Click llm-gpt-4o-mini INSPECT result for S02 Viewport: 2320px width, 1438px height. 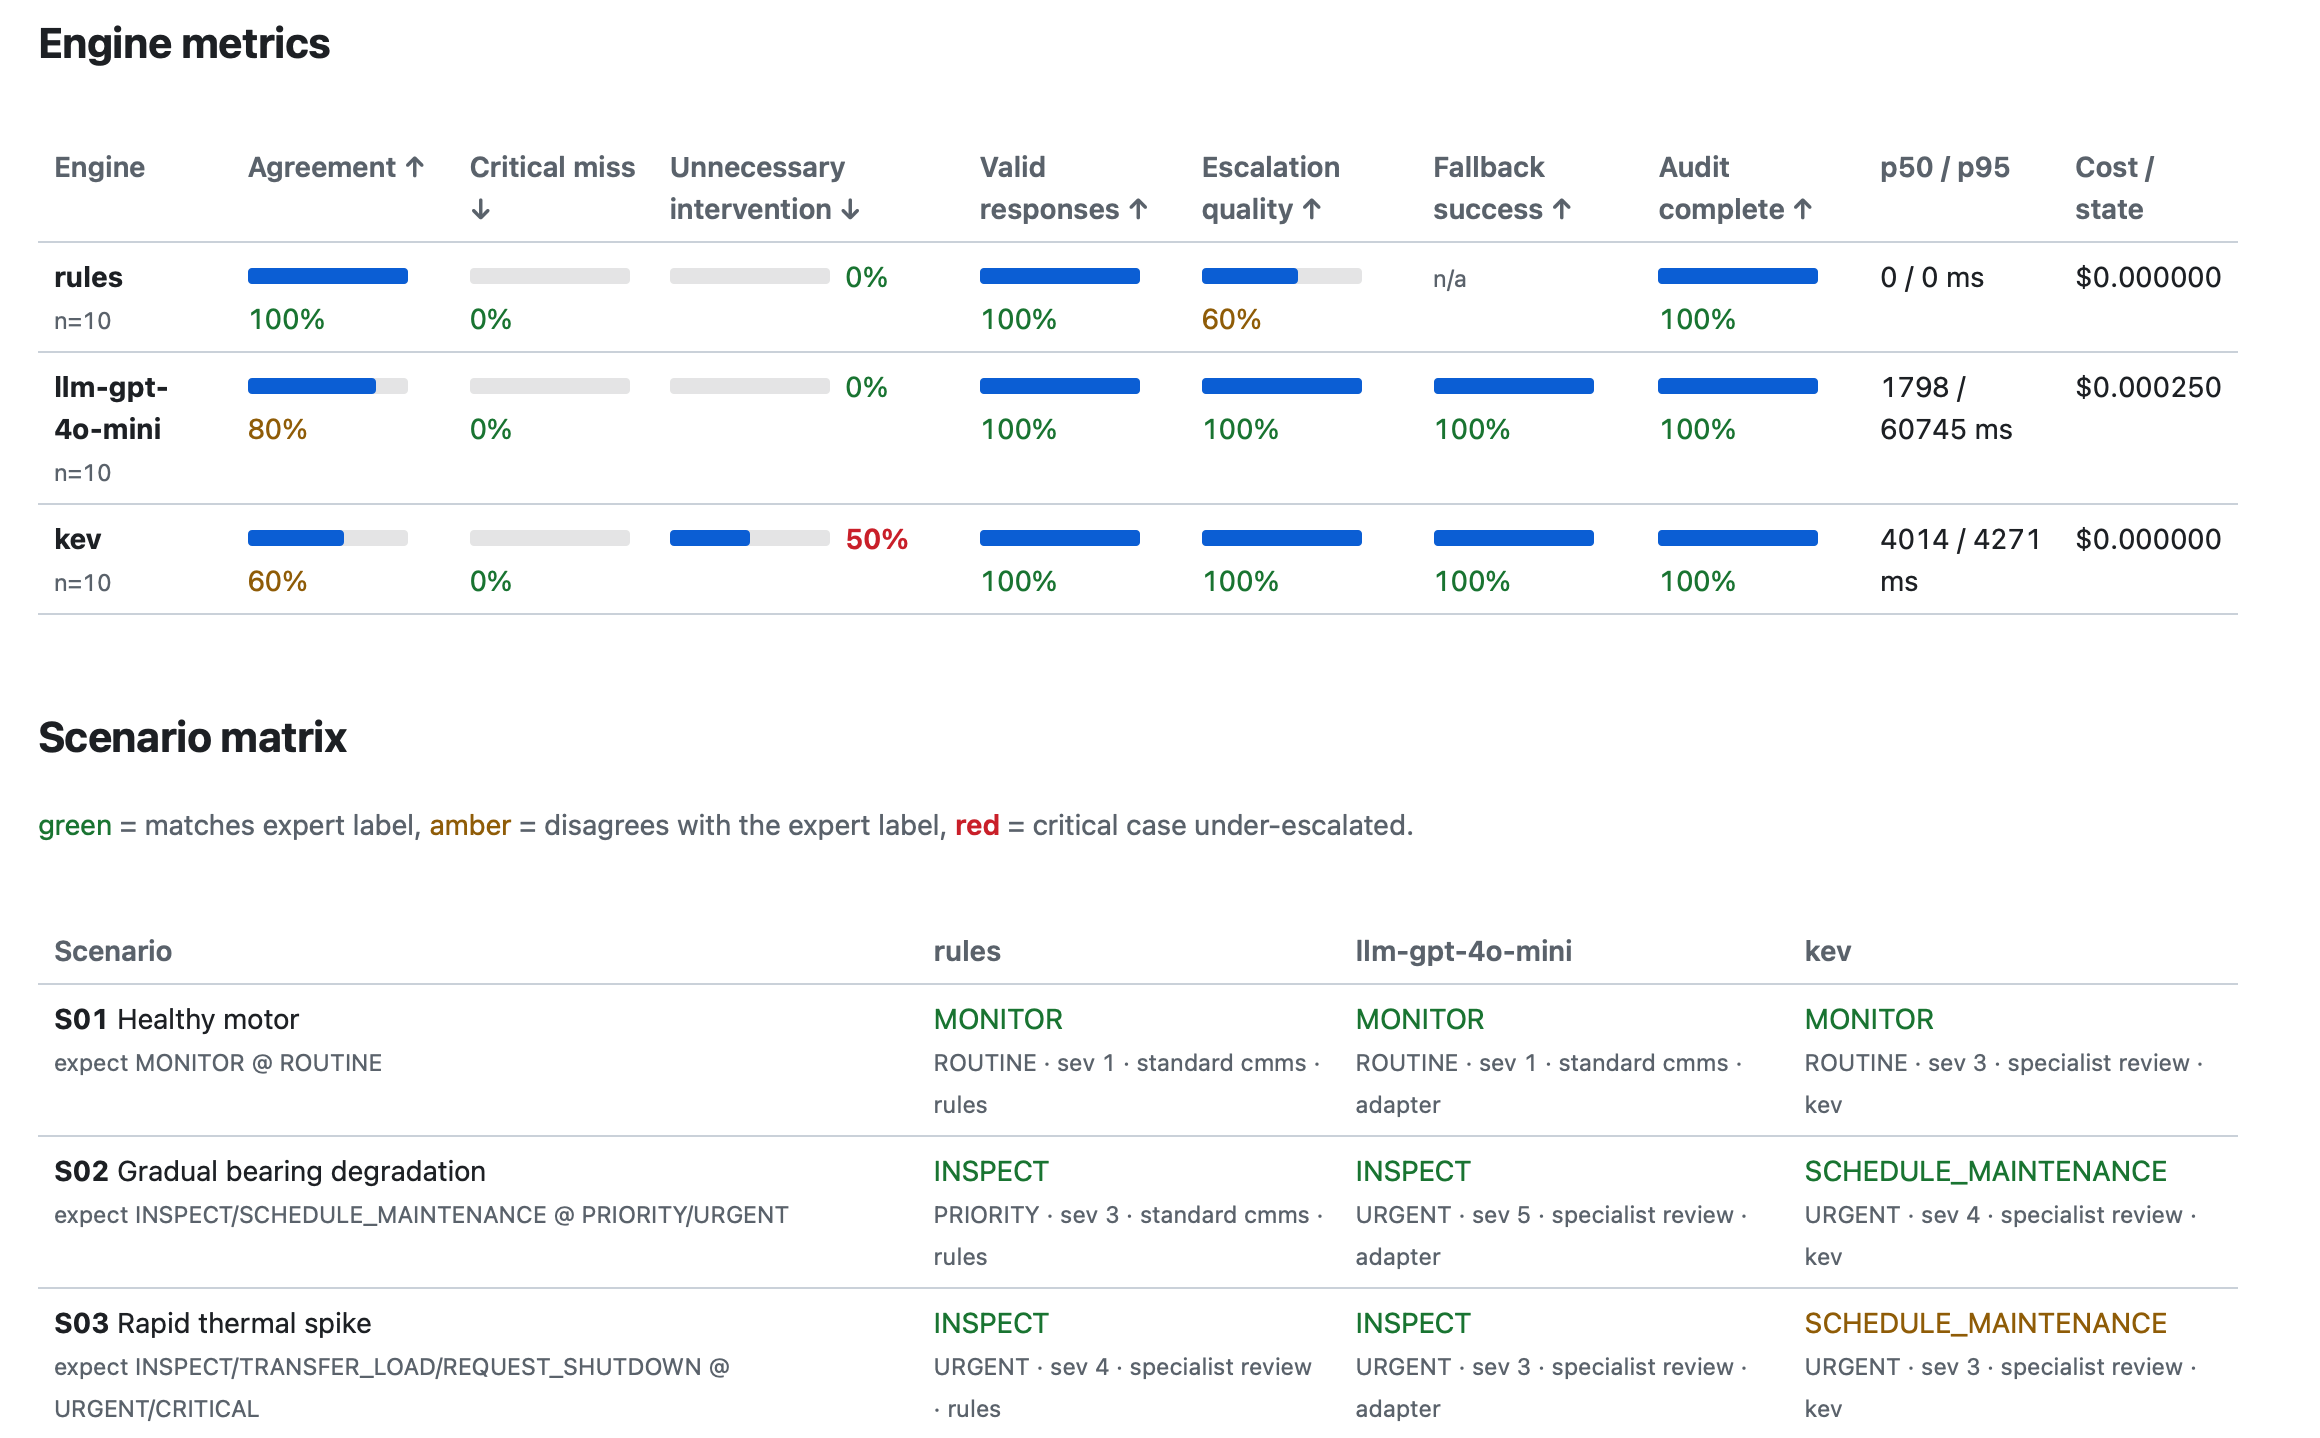click(1413, 1171)
